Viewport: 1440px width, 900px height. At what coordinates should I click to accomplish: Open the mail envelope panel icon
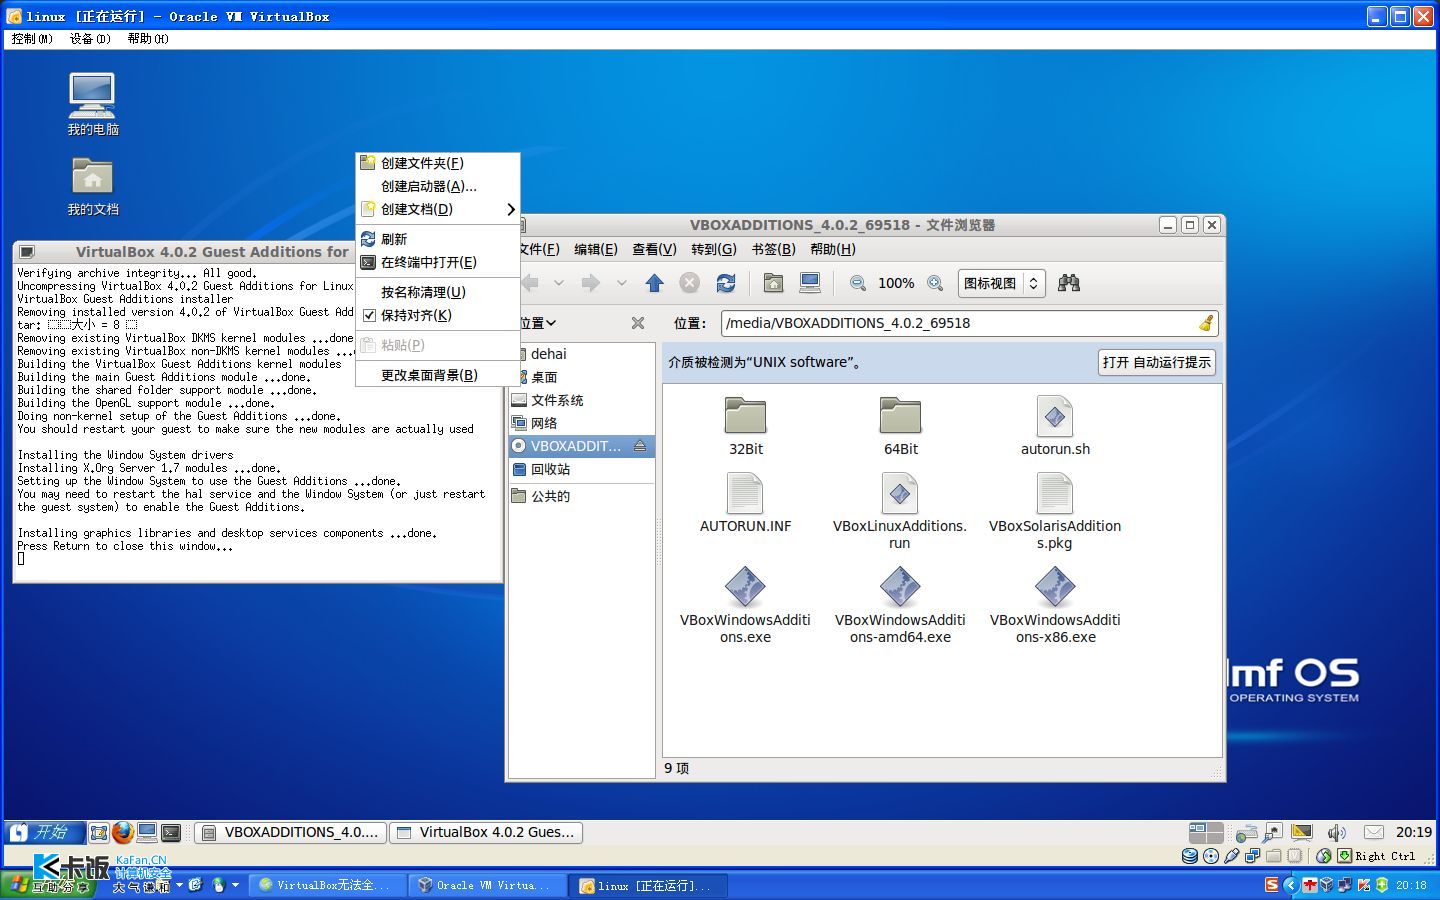(1374, 832)
